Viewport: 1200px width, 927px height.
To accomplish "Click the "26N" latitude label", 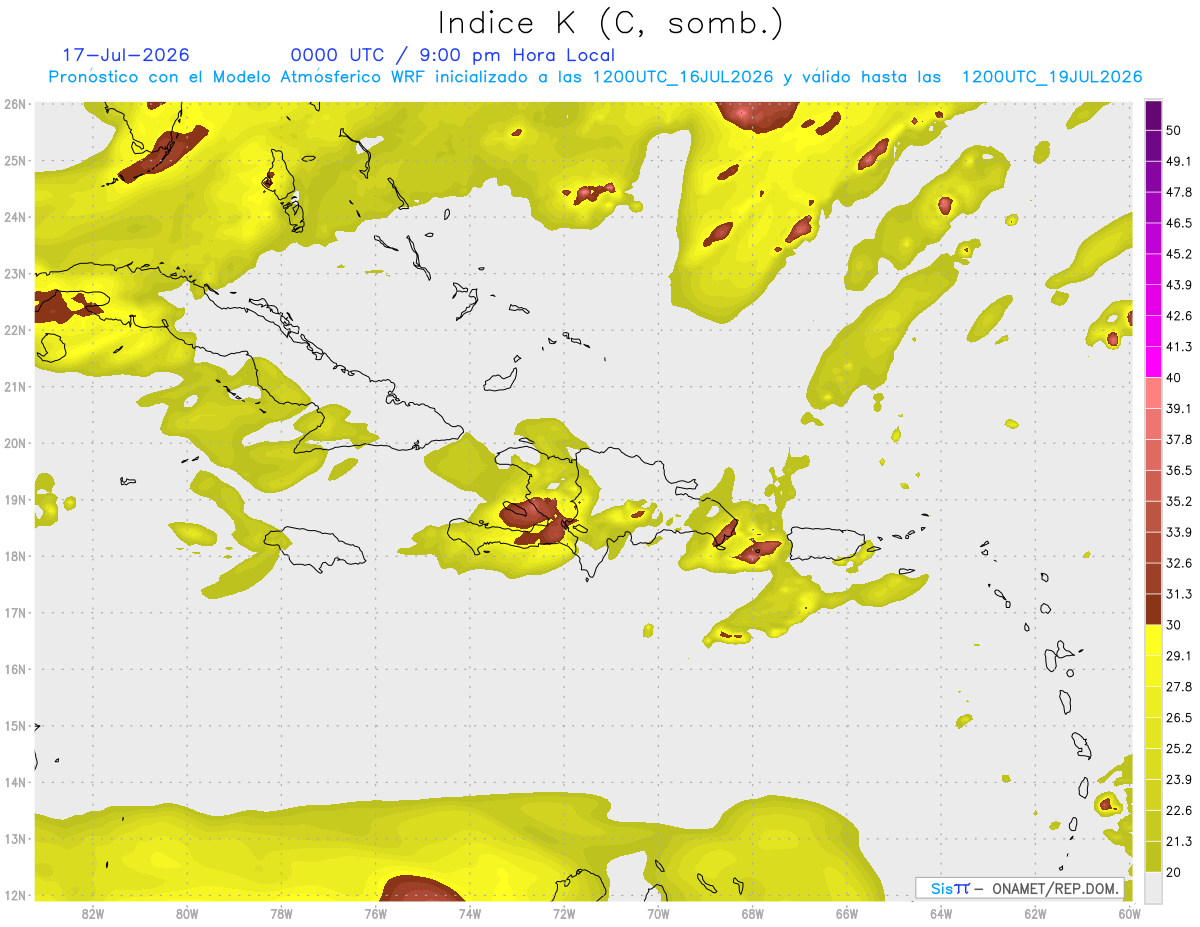I will click(x=15, y=104).
